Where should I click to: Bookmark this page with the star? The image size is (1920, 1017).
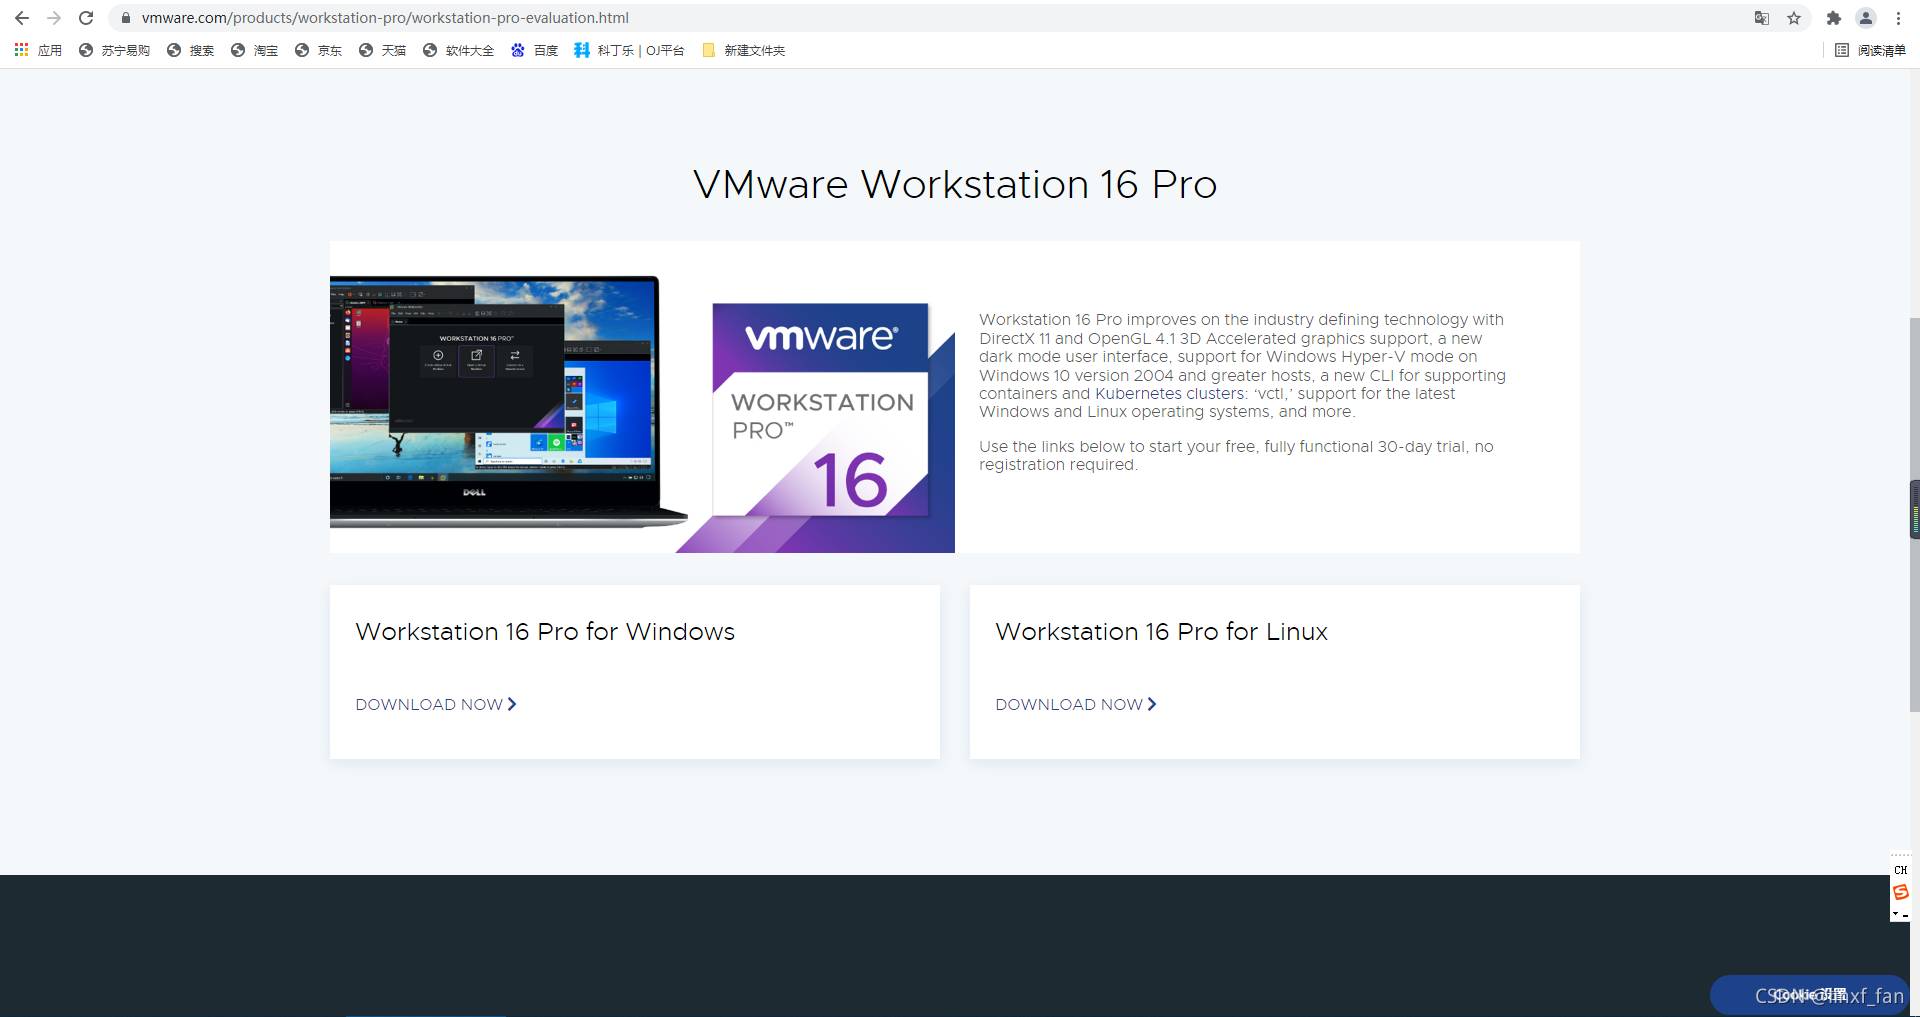click(1794, 18)
